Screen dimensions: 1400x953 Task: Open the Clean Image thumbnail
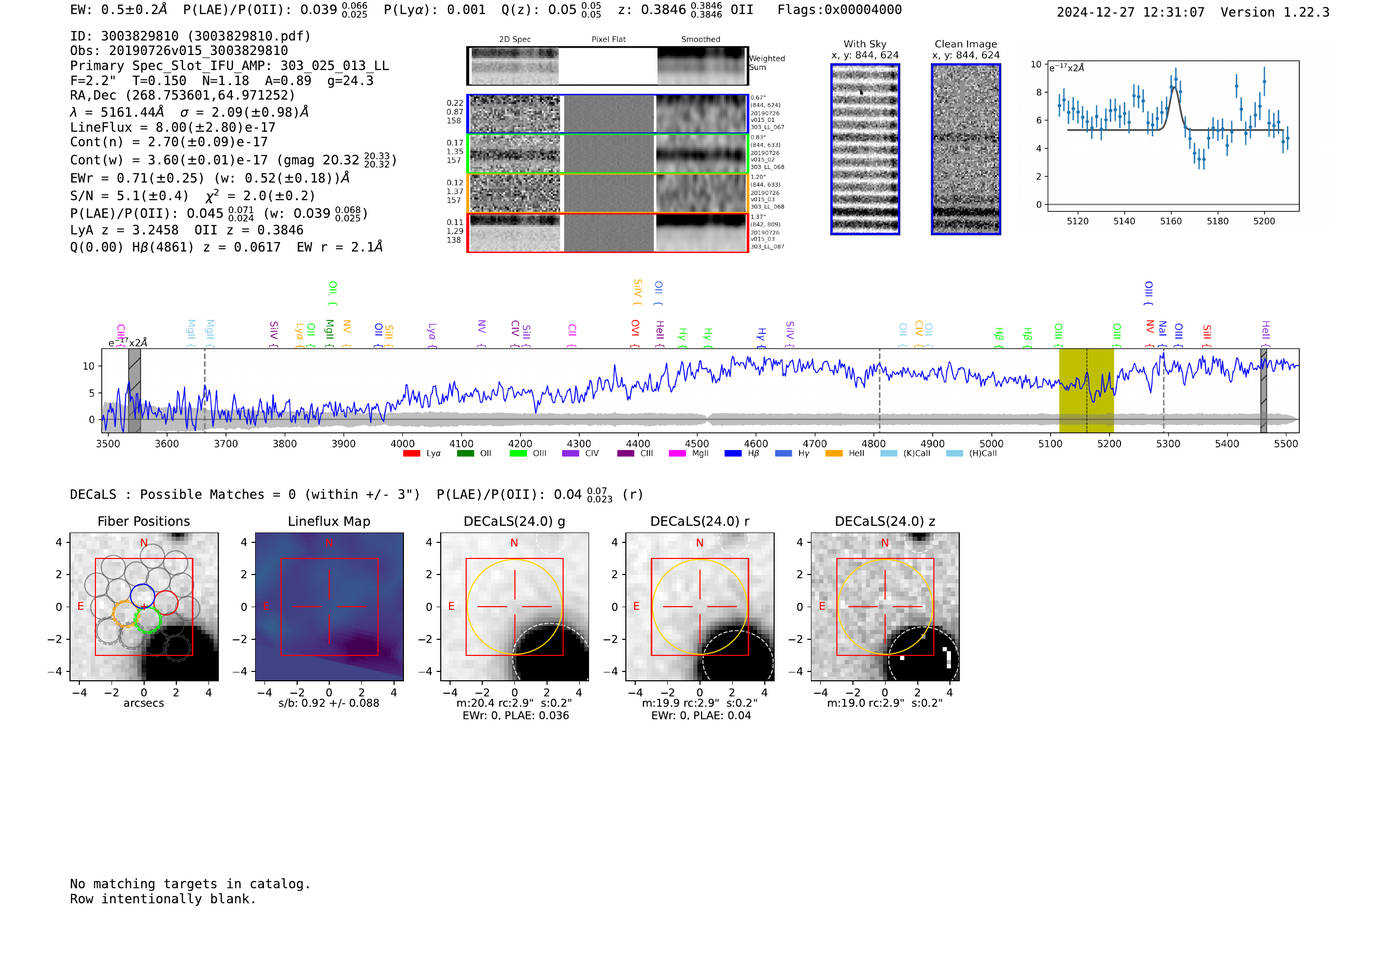tap(966, 149)
